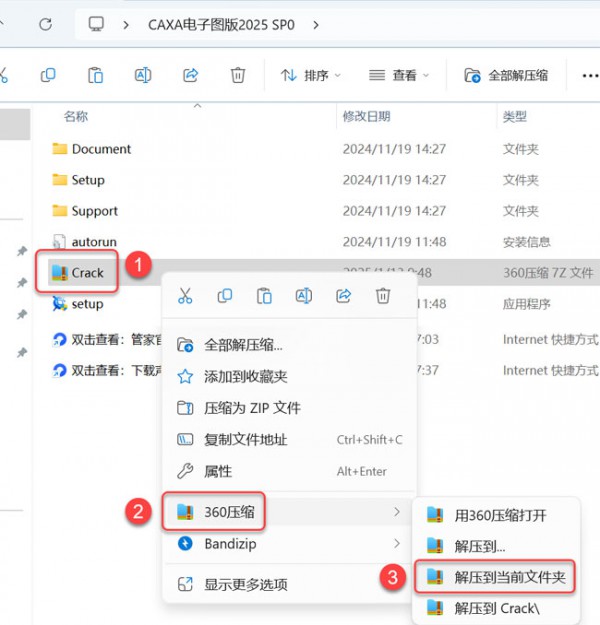
Task: Select the 双击查看：管家 shortcut
Action: click(x=107, y=340)
